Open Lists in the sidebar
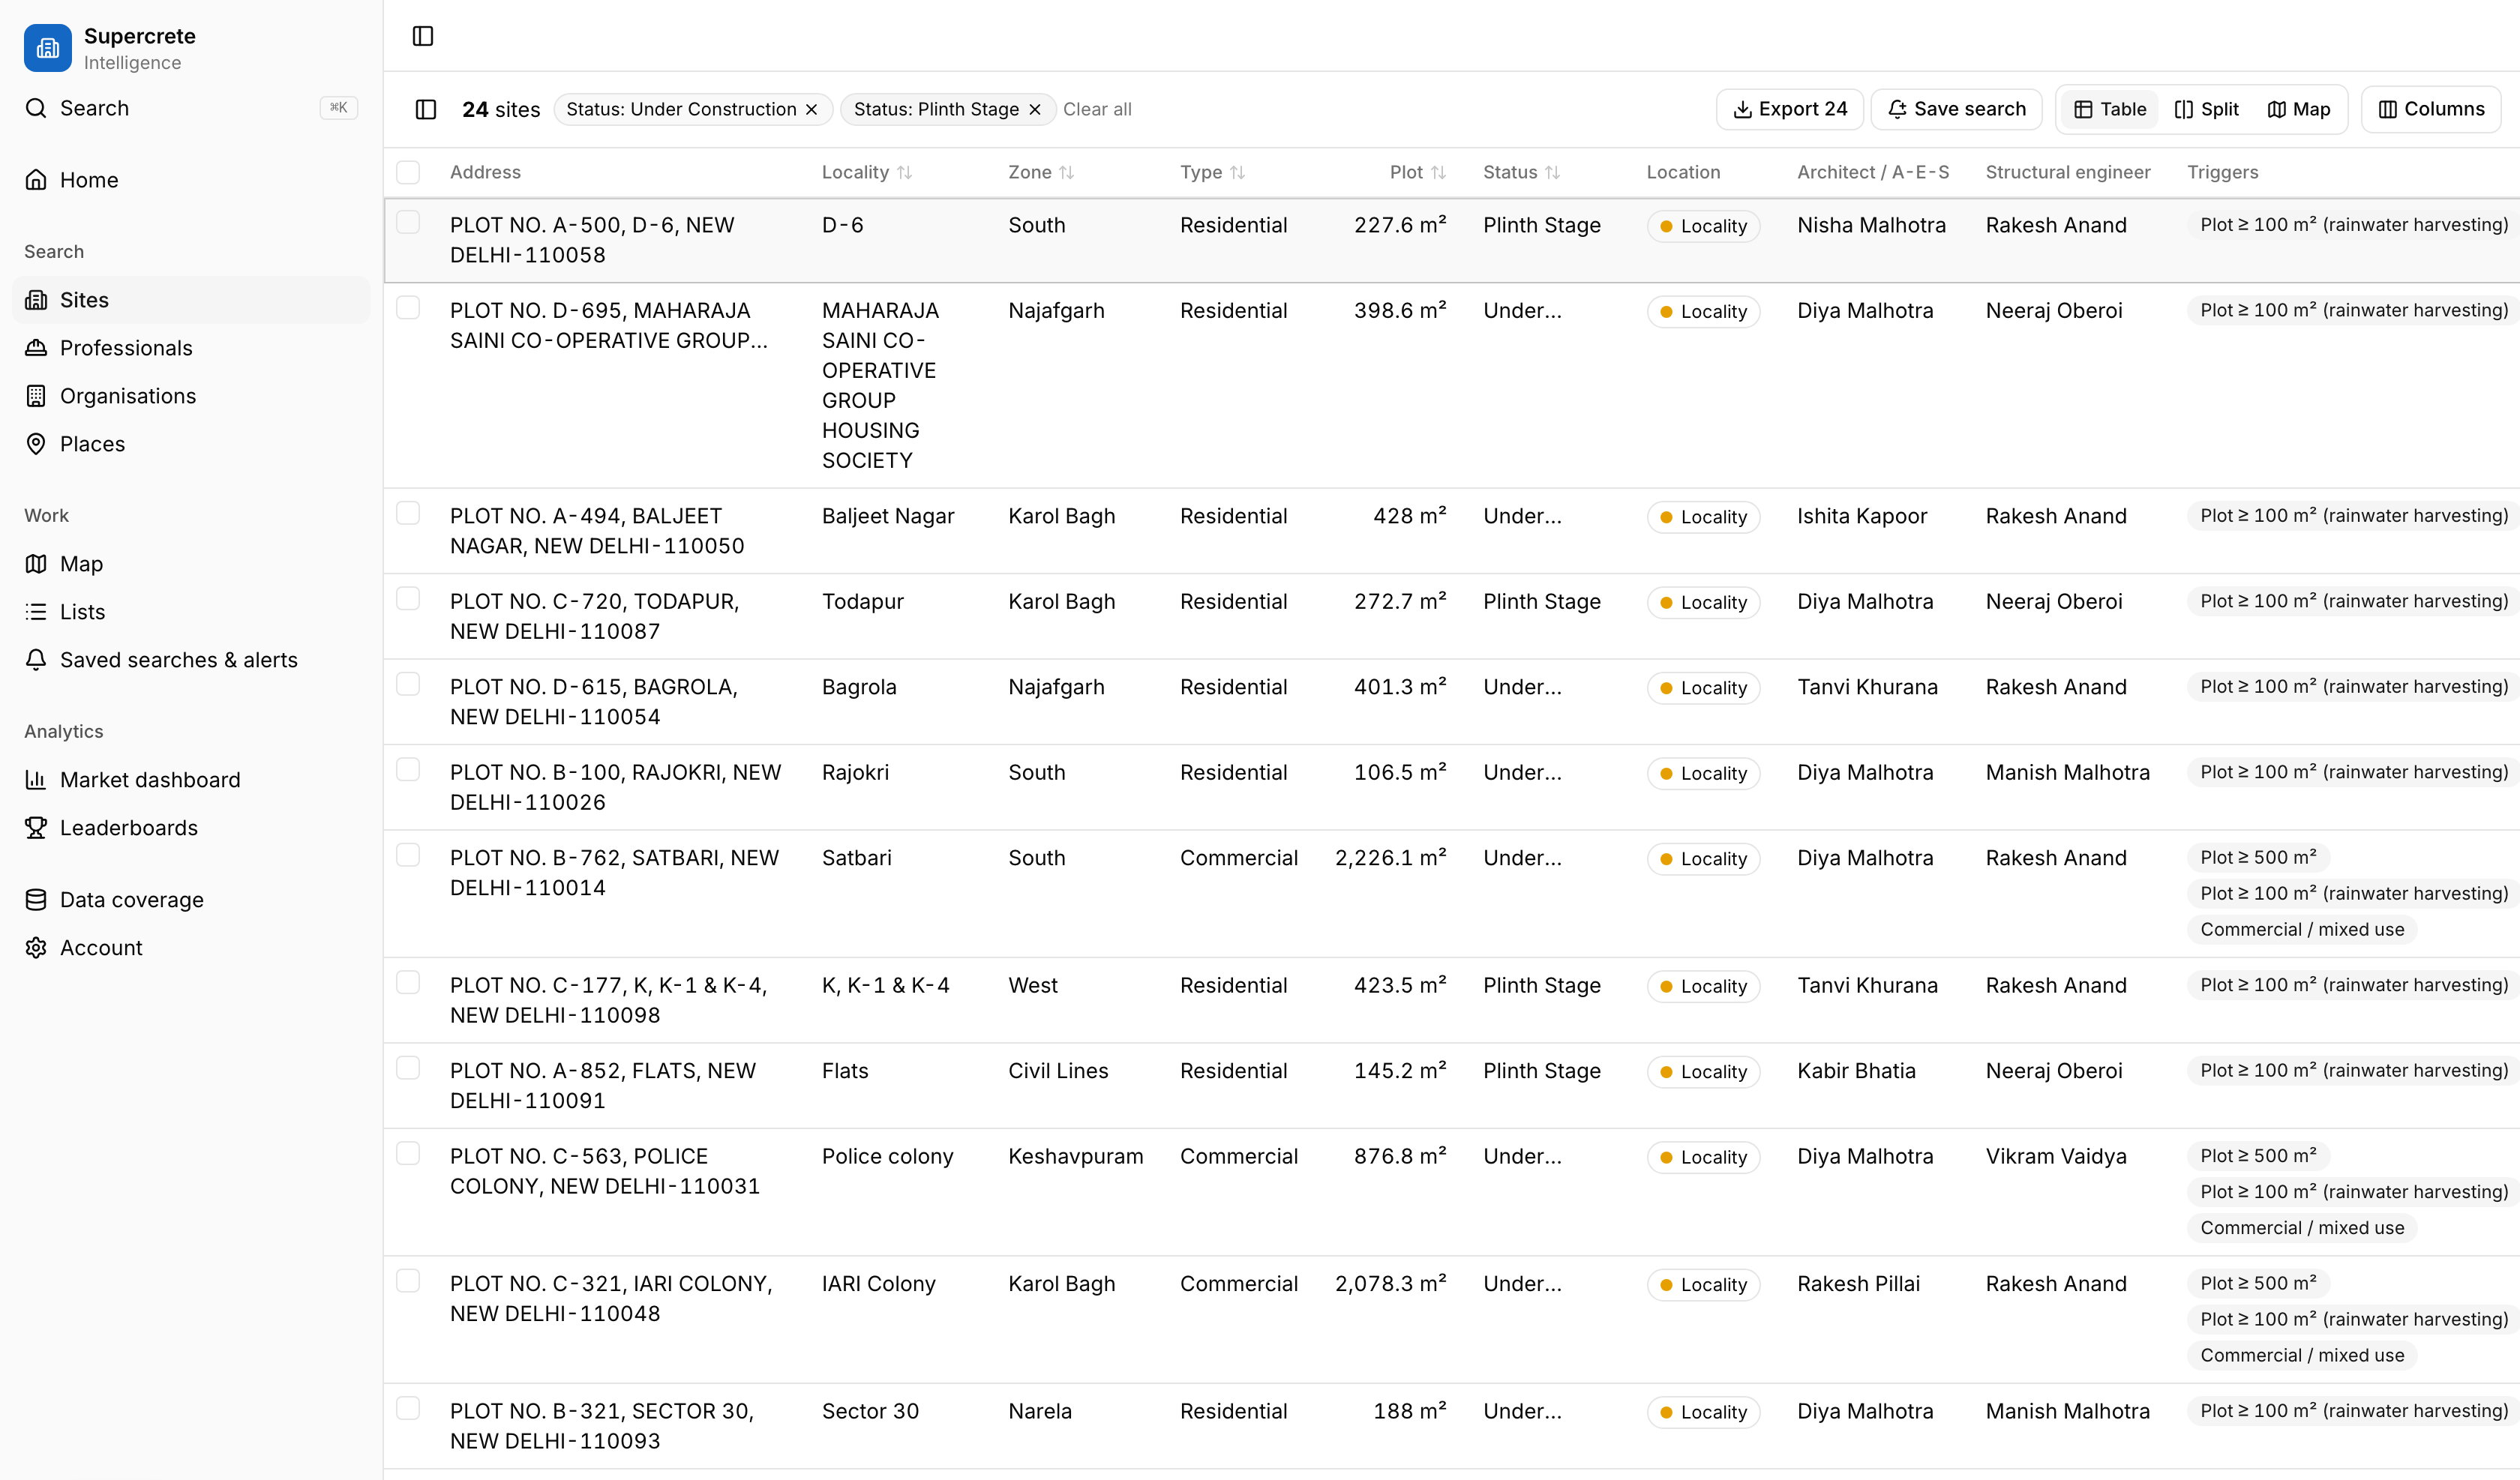Viewport: 2520px width, 1480px height. (x=191, y=612)
